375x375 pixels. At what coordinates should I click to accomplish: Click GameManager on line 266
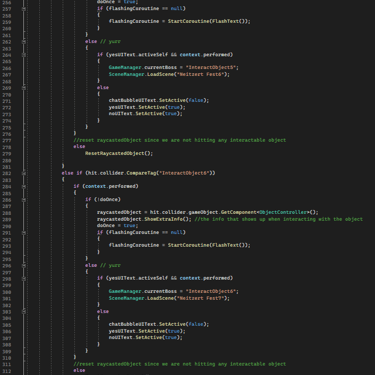(x=125, y=67)
